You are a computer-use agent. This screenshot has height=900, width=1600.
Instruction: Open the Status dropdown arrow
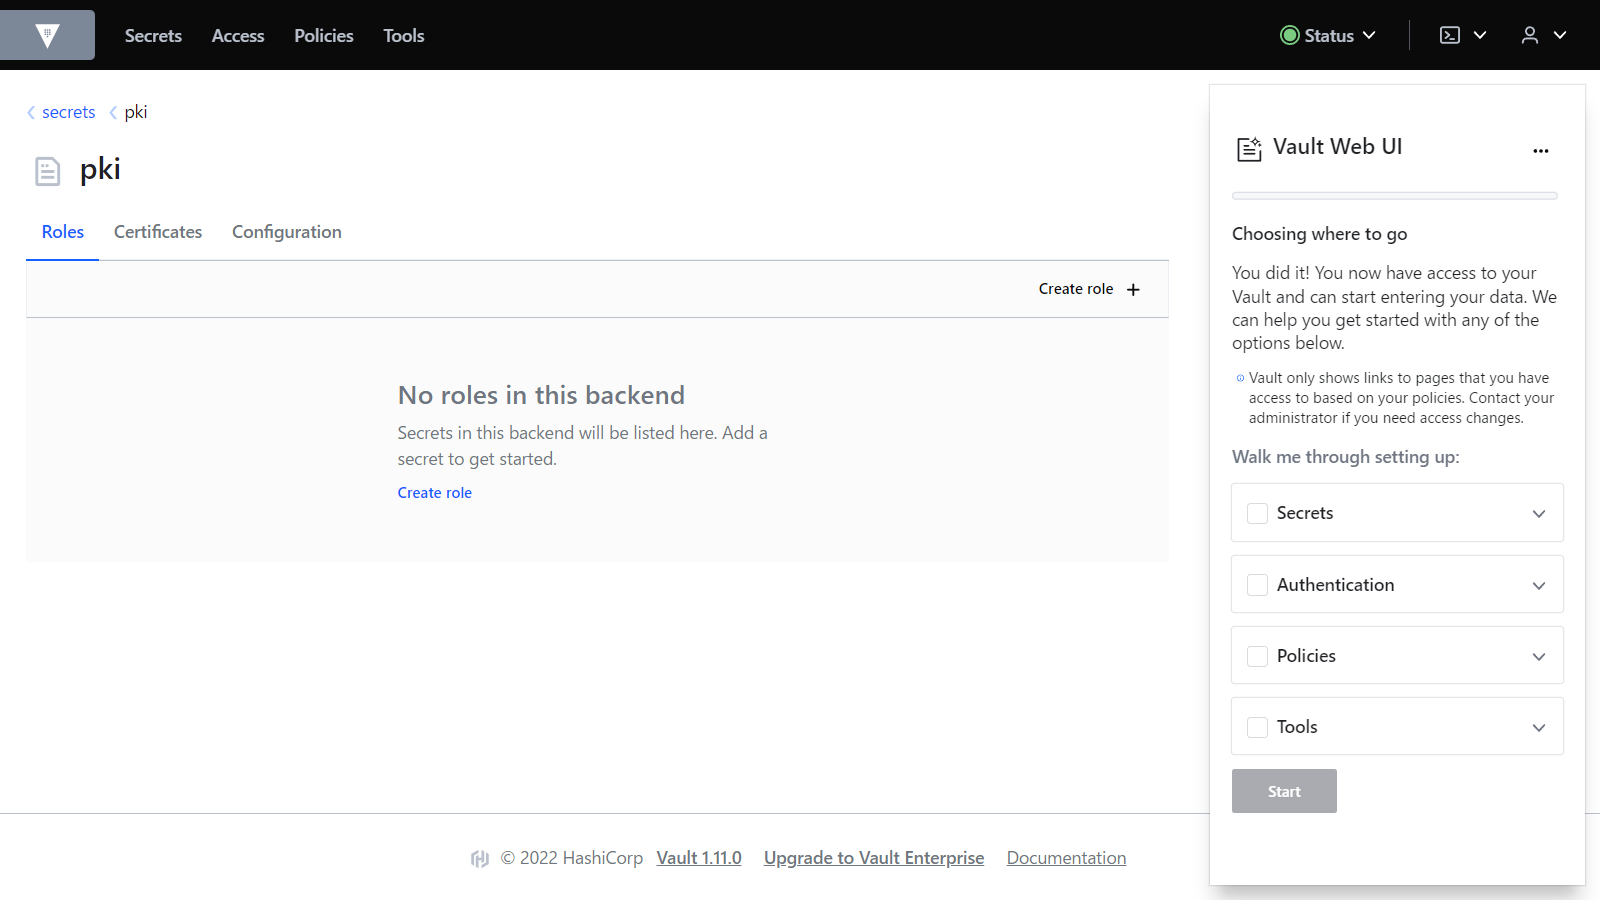click(x=1369, y=36)
